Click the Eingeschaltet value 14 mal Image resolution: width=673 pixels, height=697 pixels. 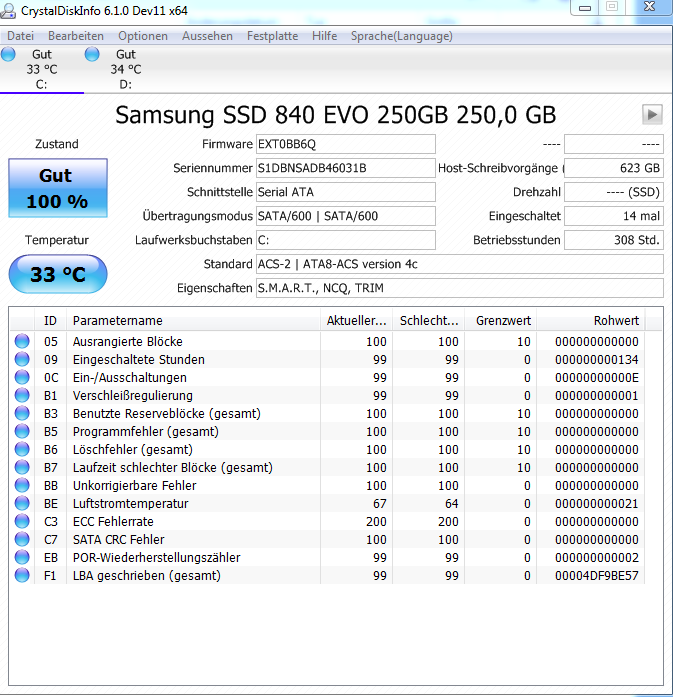pos(614,216)
